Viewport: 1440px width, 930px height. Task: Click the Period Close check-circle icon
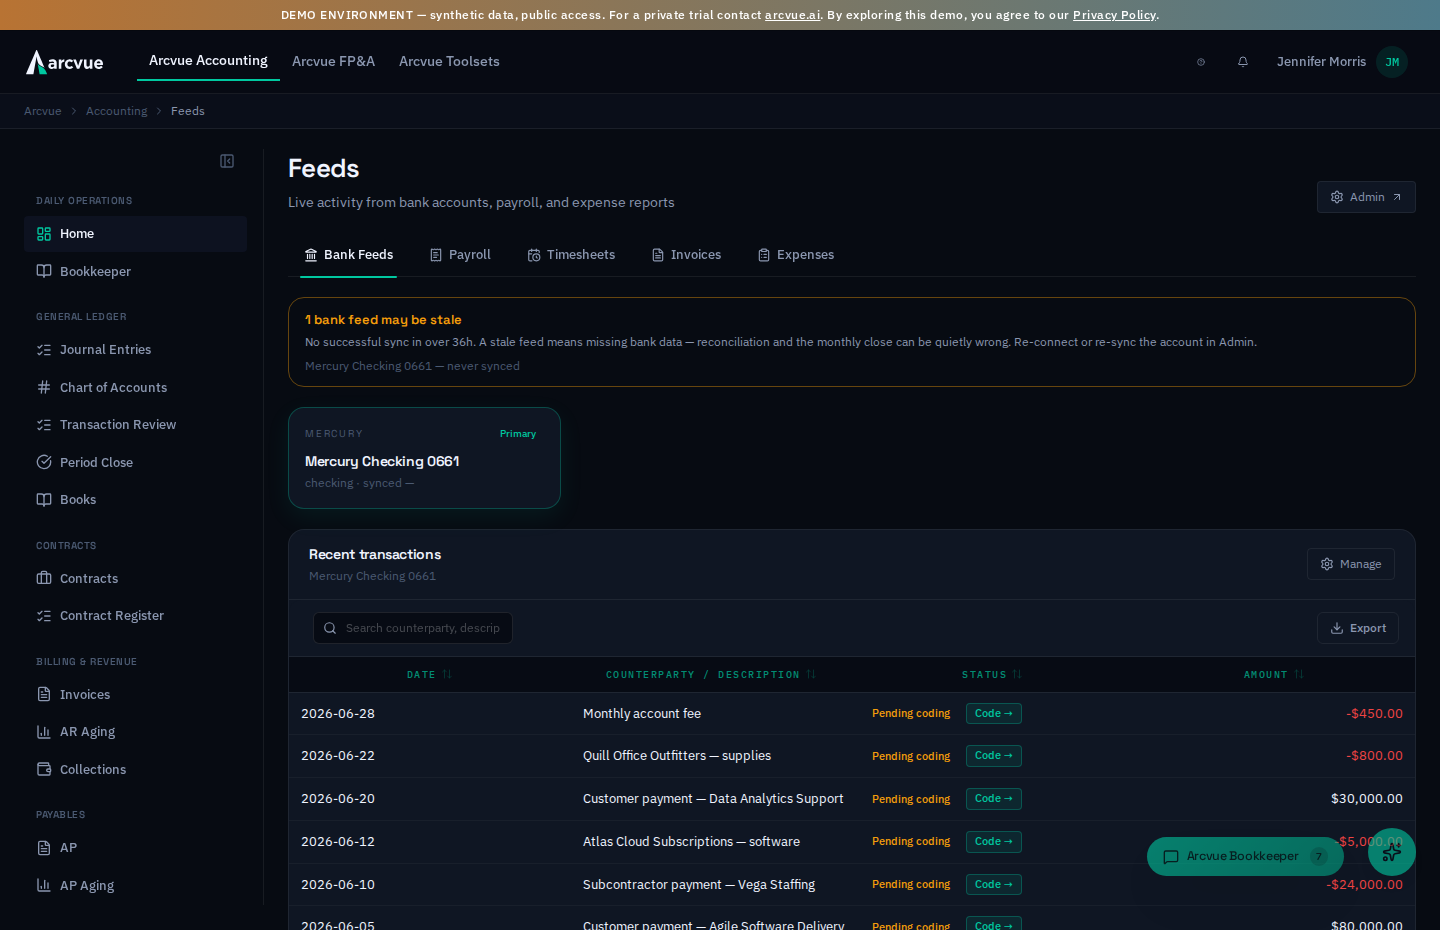pos(44,462)
